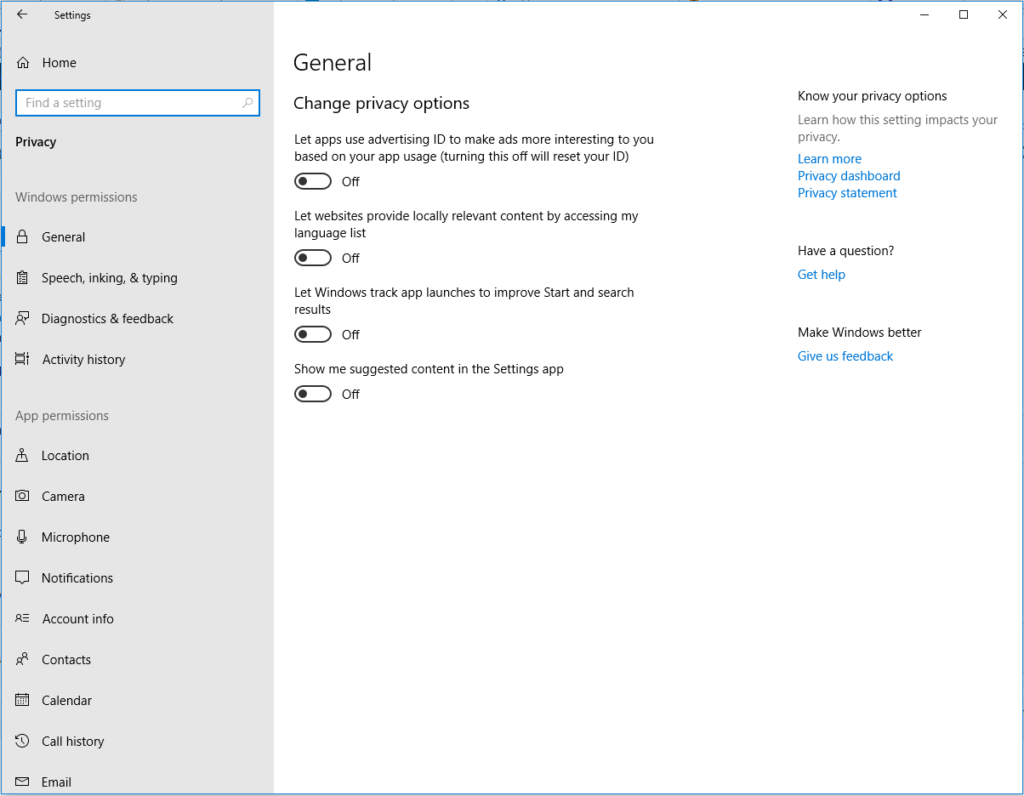Click the Camera icon in sidebar
This screenshot has width=1024, height=796.
[22, 497]
